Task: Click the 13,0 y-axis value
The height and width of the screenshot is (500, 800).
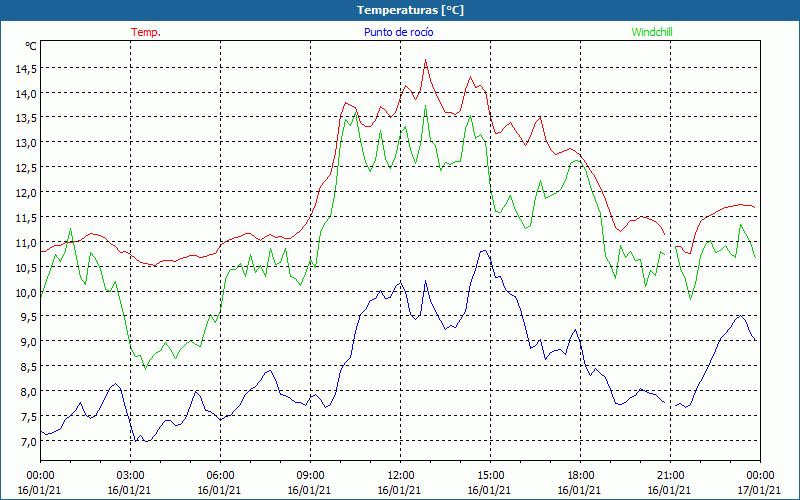Action: (x=26, y=143)
